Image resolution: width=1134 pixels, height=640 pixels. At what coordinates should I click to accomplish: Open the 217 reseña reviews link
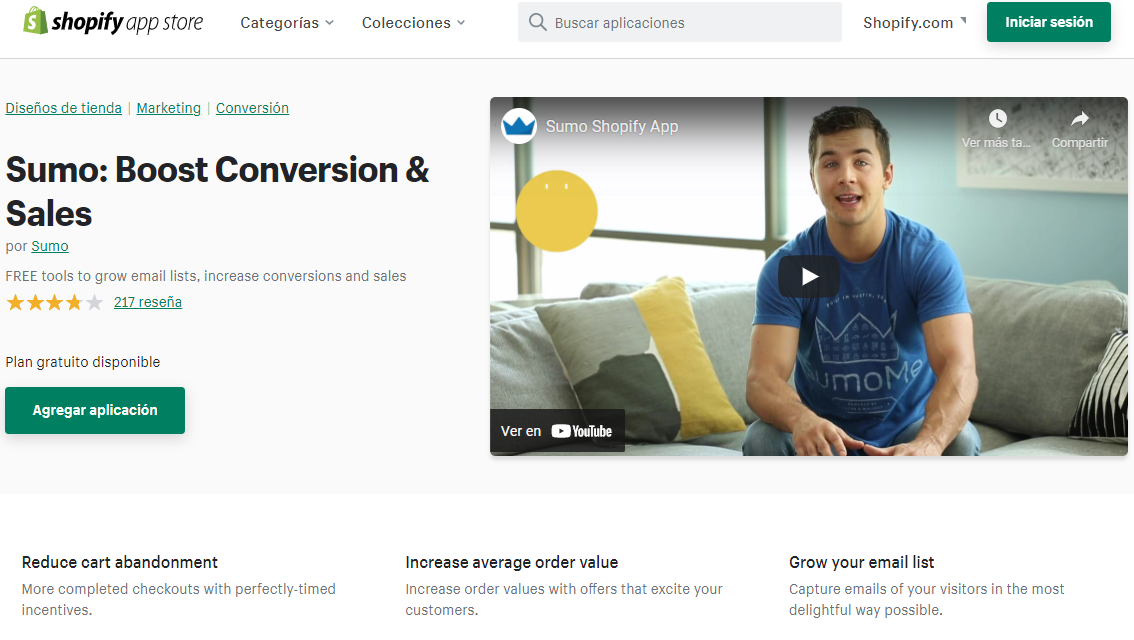[148, 302]
